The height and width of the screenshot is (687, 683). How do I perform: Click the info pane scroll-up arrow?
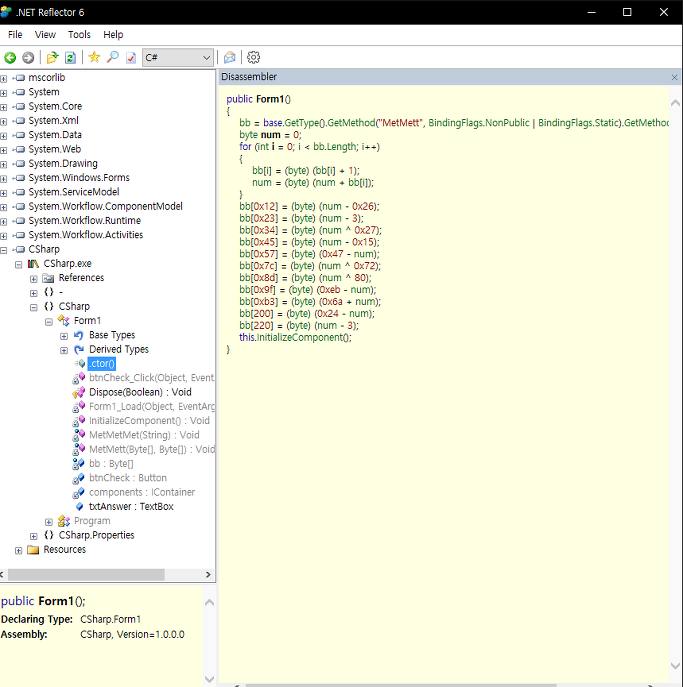click(x=209, y=603)
